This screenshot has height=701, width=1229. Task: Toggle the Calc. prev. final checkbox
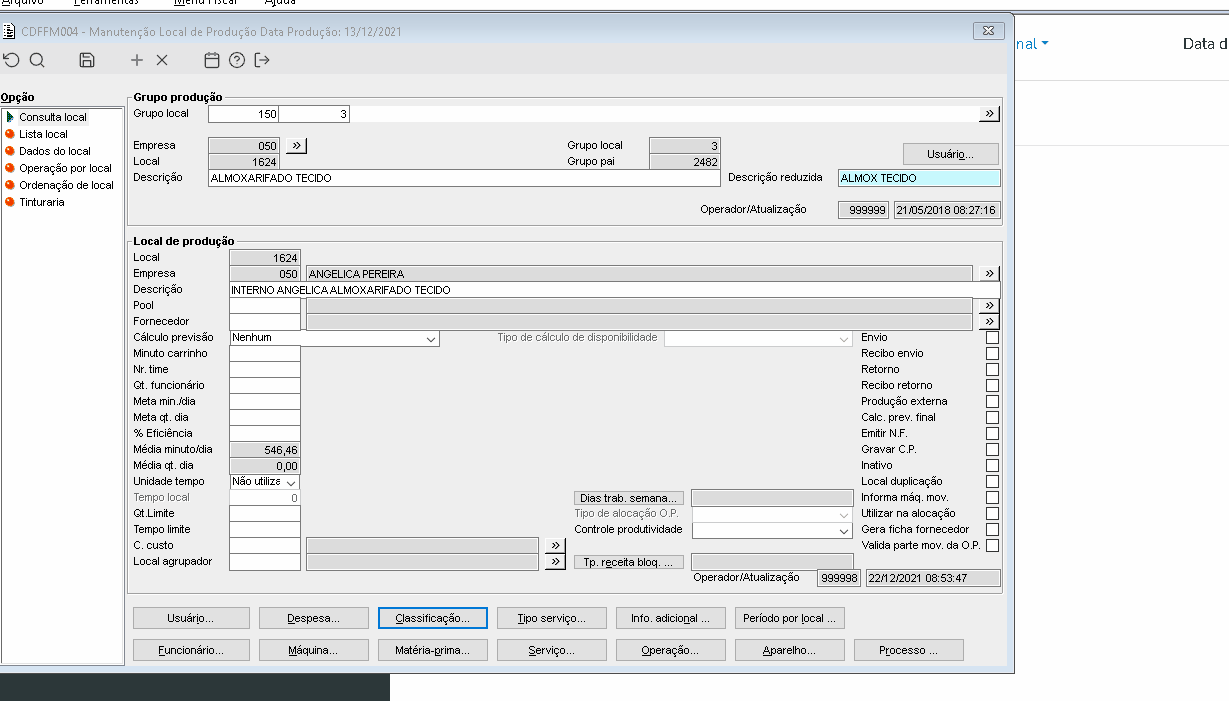click(x=992, y=417)
